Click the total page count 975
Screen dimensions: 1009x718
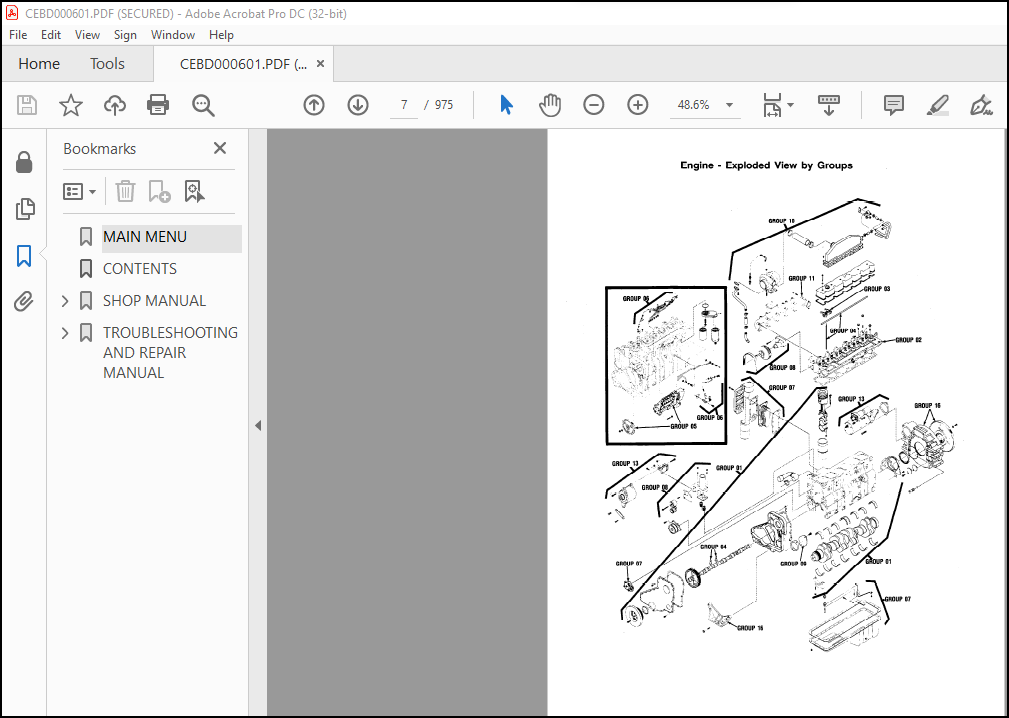(444, 105)
